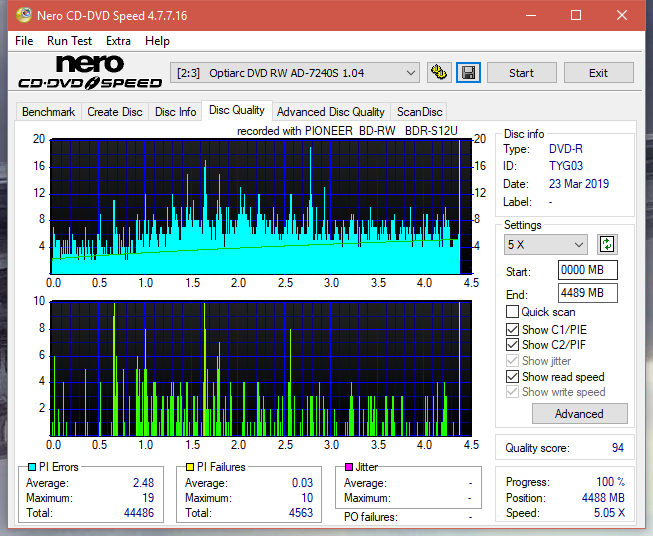
Task: Switch to the Benchmark tab
Action: 49,112
